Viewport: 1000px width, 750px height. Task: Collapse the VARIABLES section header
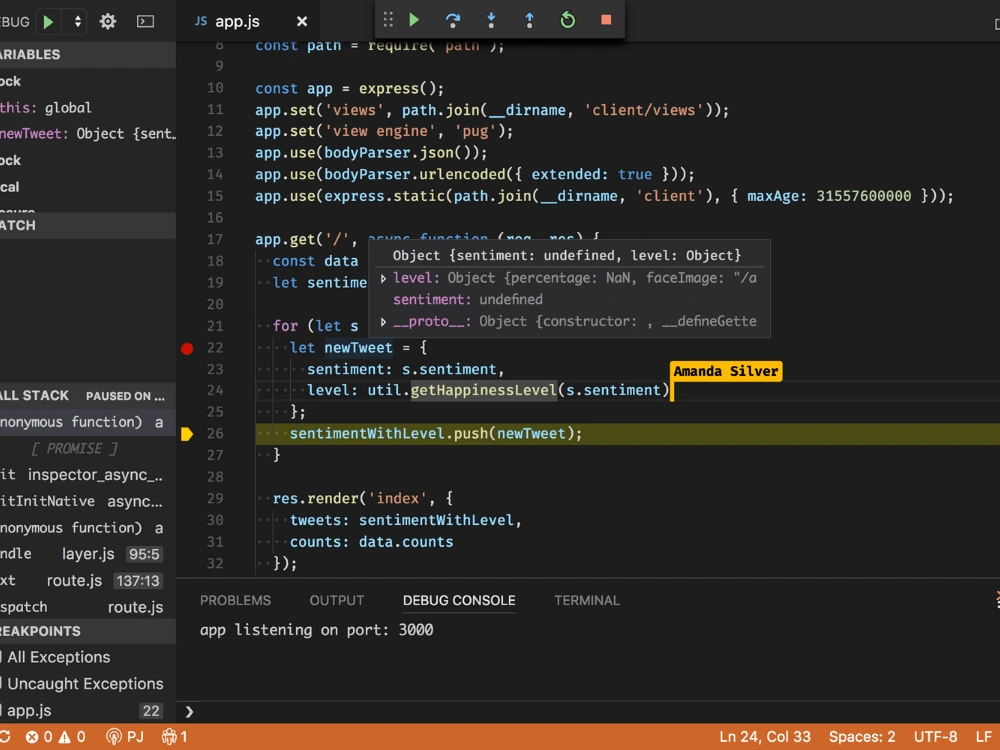pyautogui.click(x=87, y=55)
